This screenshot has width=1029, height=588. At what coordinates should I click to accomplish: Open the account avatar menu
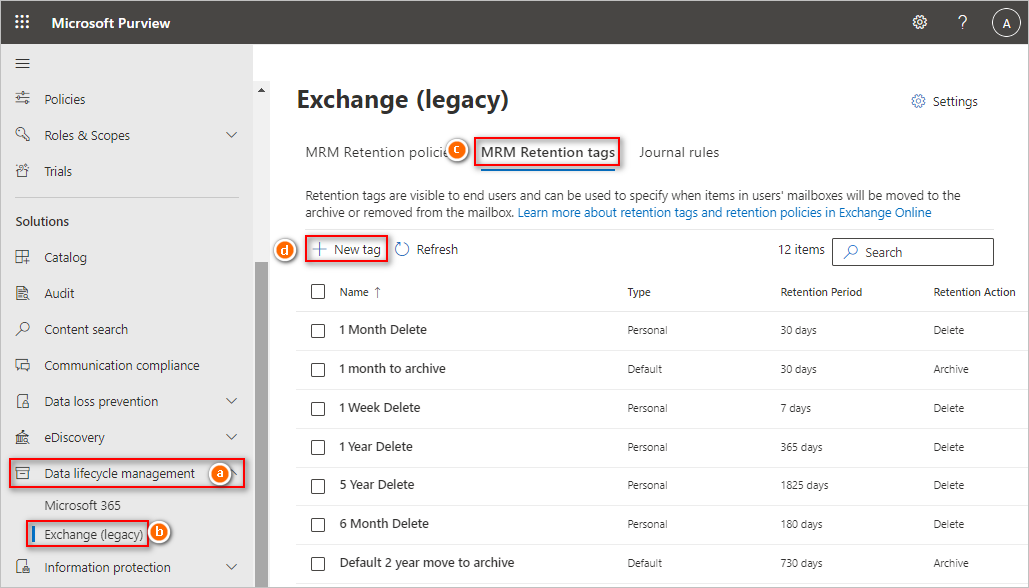1006,23
